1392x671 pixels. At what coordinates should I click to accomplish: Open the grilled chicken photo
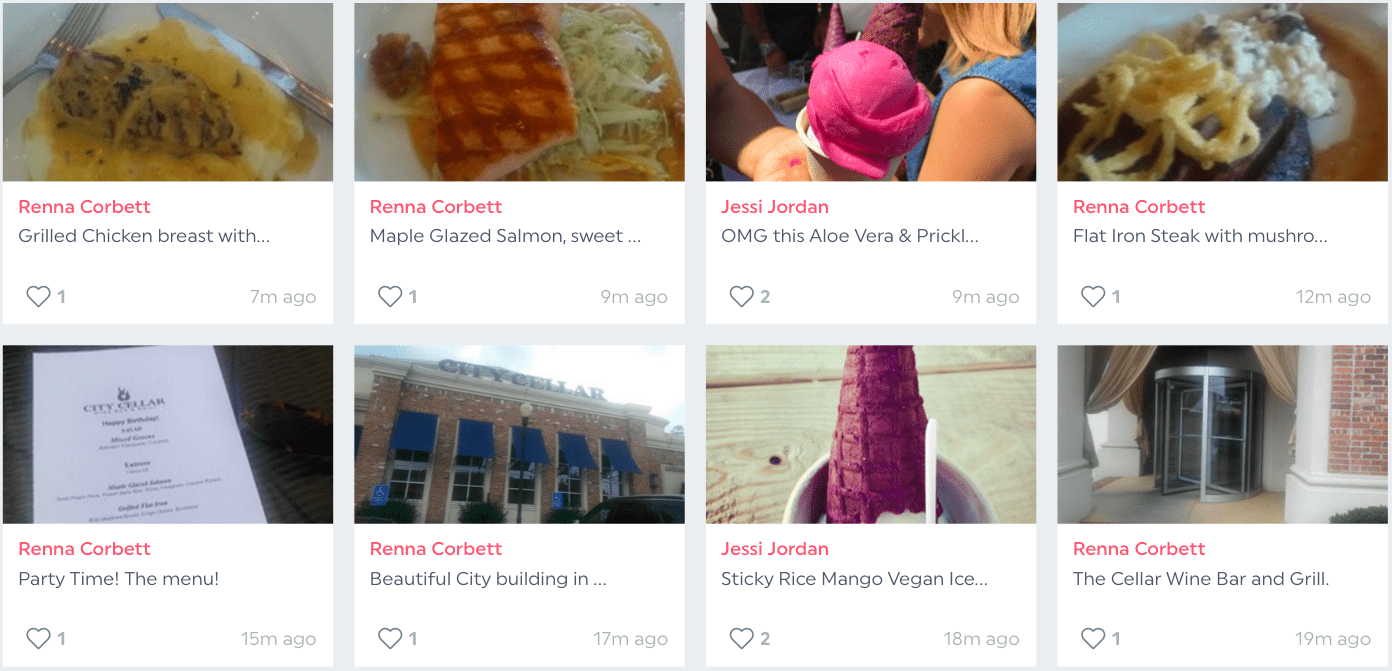pos(168,92)
